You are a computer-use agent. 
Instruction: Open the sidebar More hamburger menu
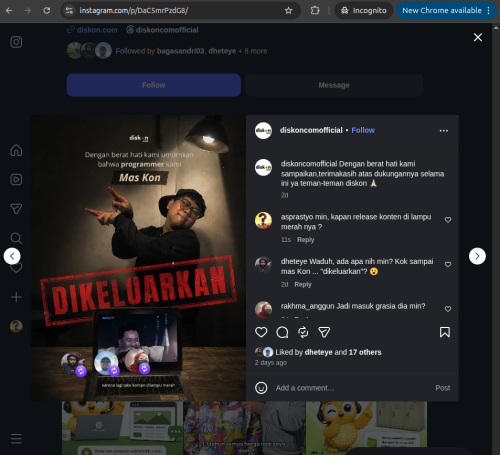click(x=16, y=439)
